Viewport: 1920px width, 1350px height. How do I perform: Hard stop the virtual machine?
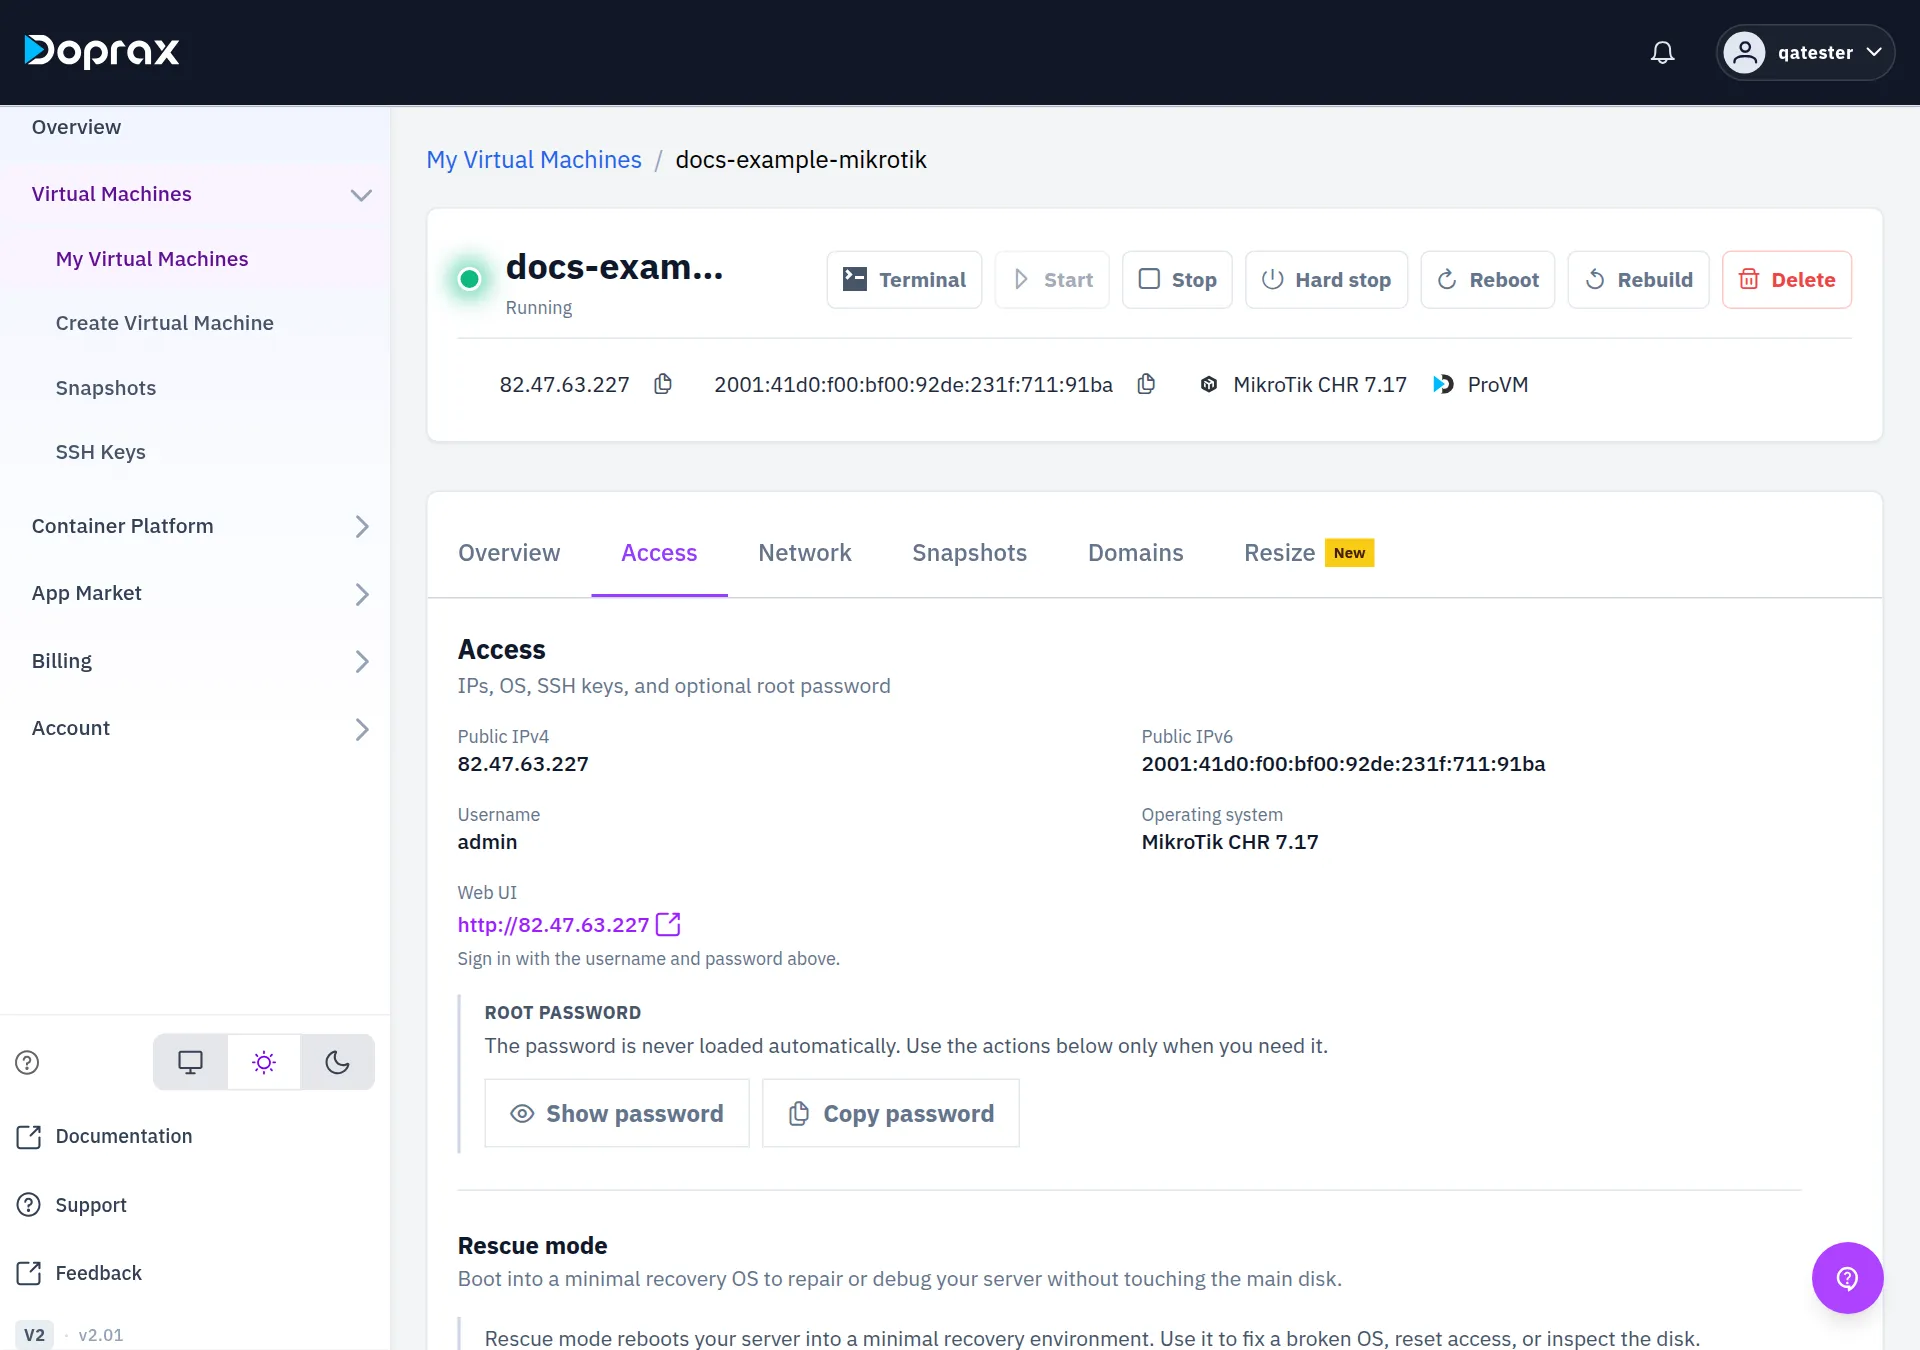pos(1326,280)
